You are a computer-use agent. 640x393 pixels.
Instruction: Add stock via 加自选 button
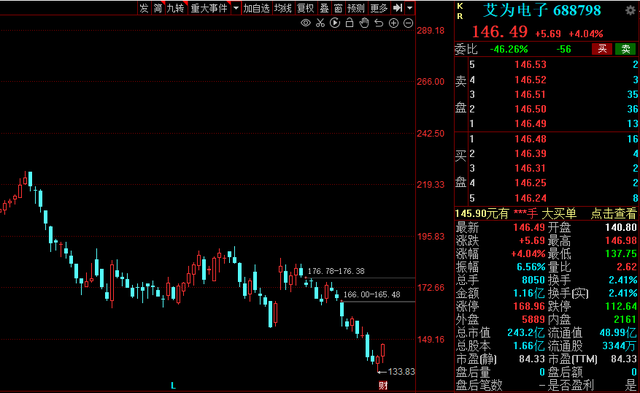[256, 8]
